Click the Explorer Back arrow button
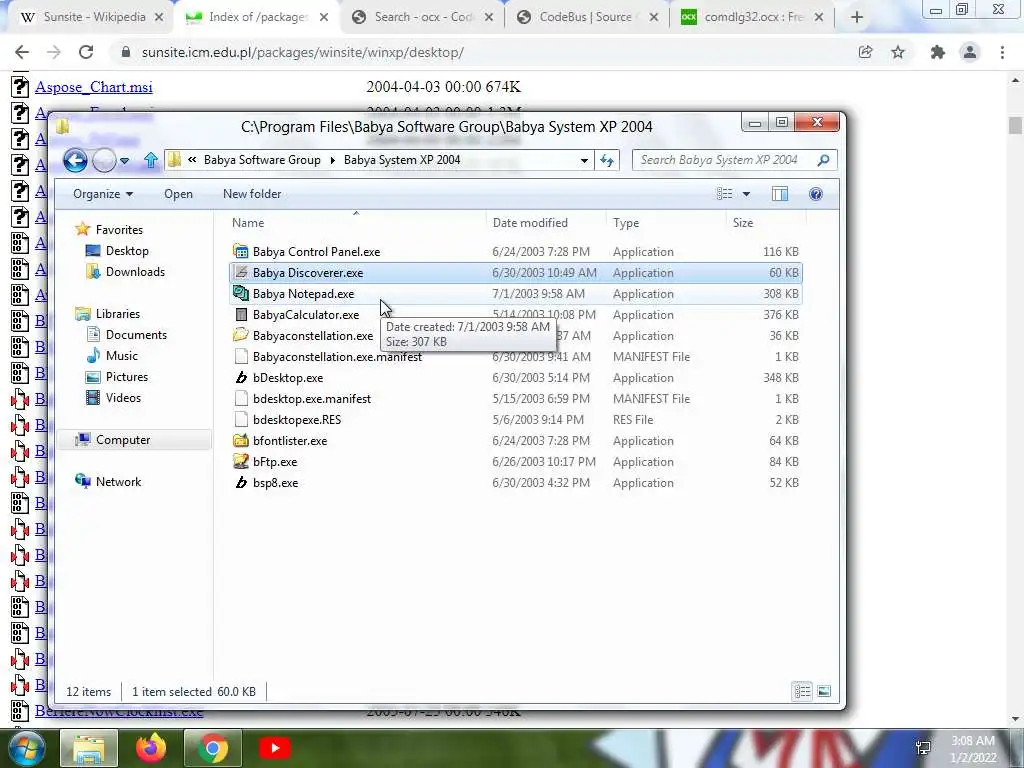 (x=75, y=160)
